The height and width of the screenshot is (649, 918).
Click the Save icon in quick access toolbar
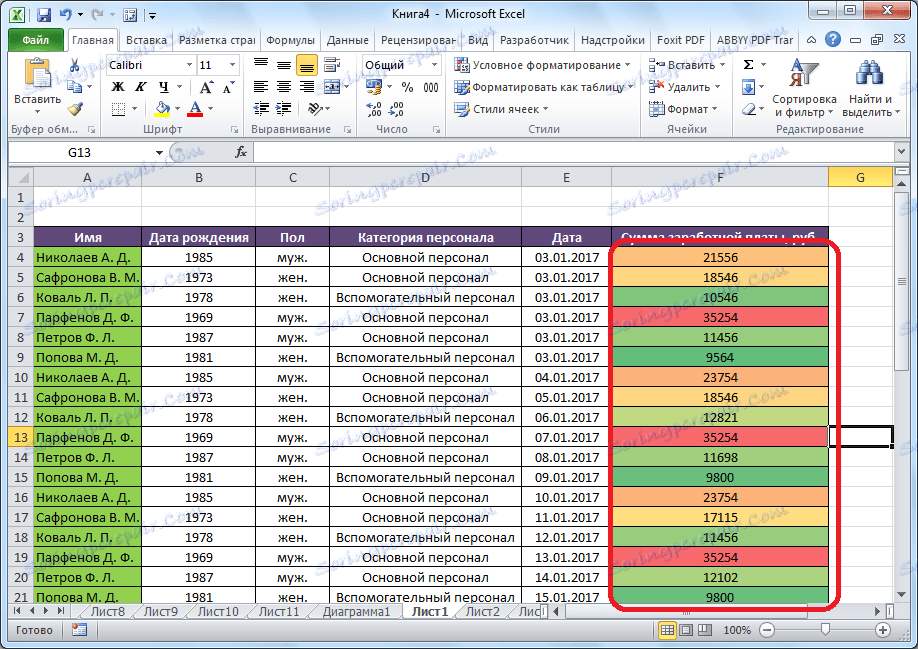click(x=43, y=16)
